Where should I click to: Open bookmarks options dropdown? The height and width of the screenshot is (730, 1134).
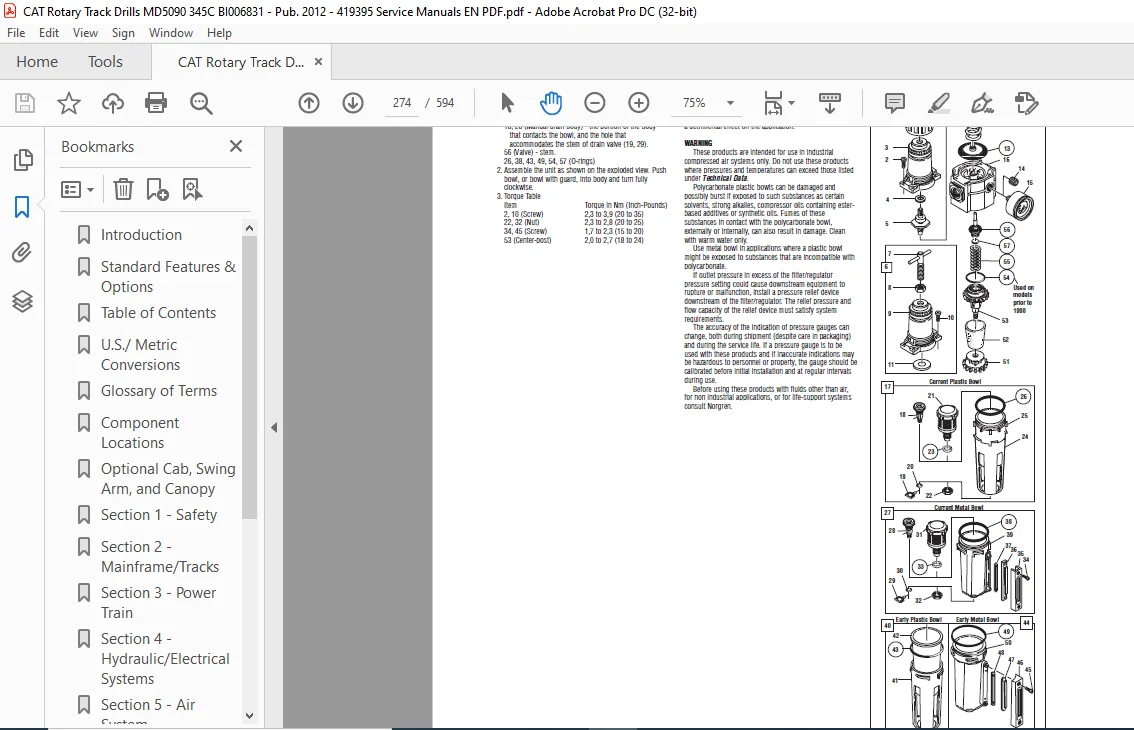click(x=77, y=190)
